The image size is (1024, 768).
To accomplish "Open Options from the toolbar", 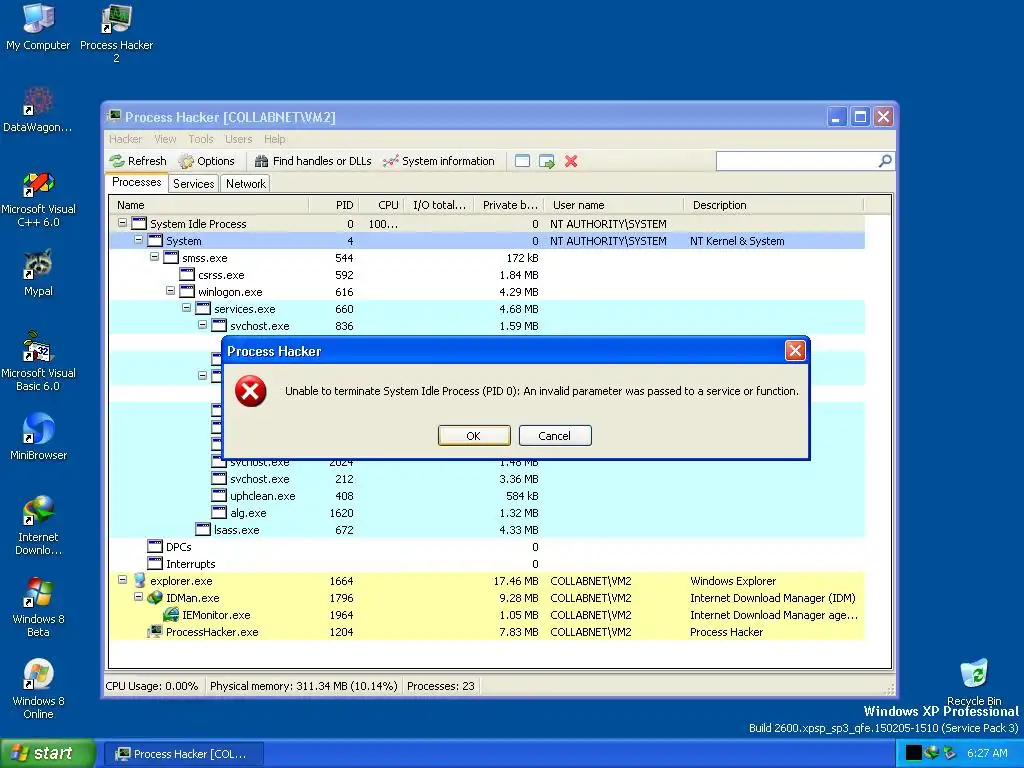I will pos(206,161).
